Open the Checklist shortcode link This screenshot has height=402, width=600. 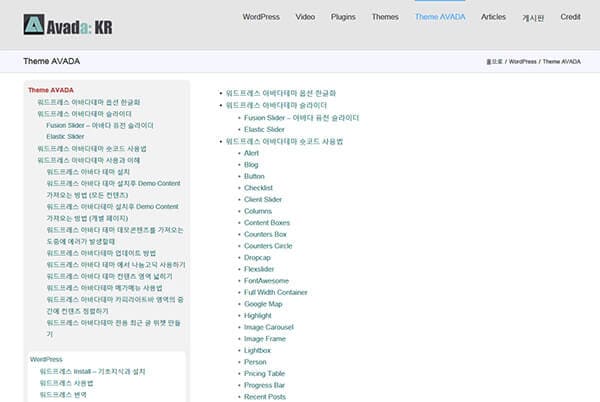[x=258, y=188]
